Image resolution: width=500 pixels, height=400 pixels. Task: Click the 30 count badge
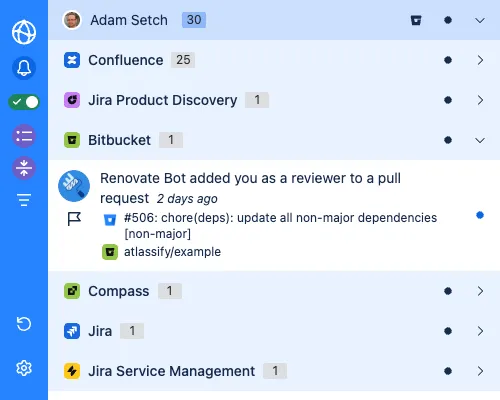pos(194,20)
